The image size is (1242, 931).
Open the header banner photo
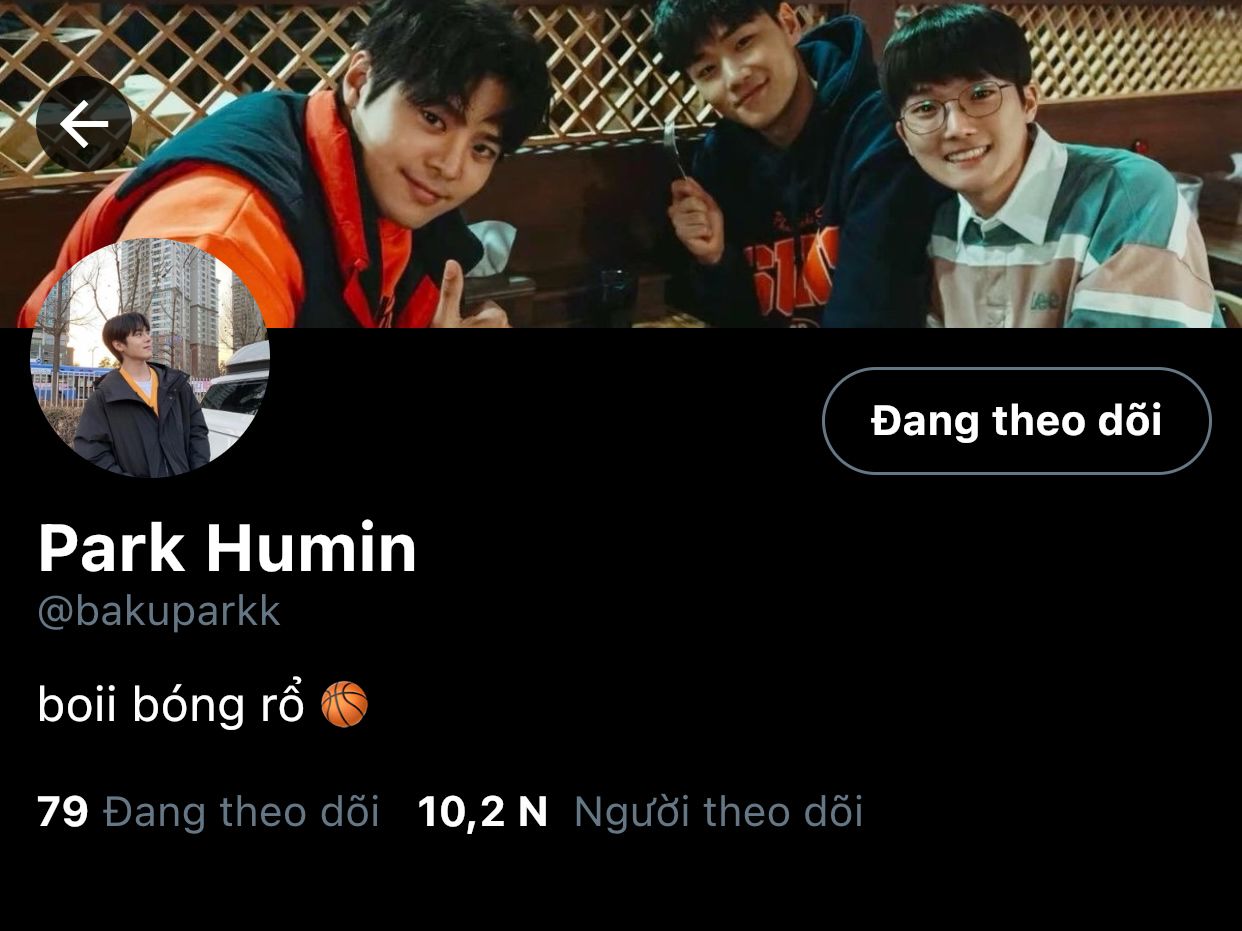tap(621, 163)
